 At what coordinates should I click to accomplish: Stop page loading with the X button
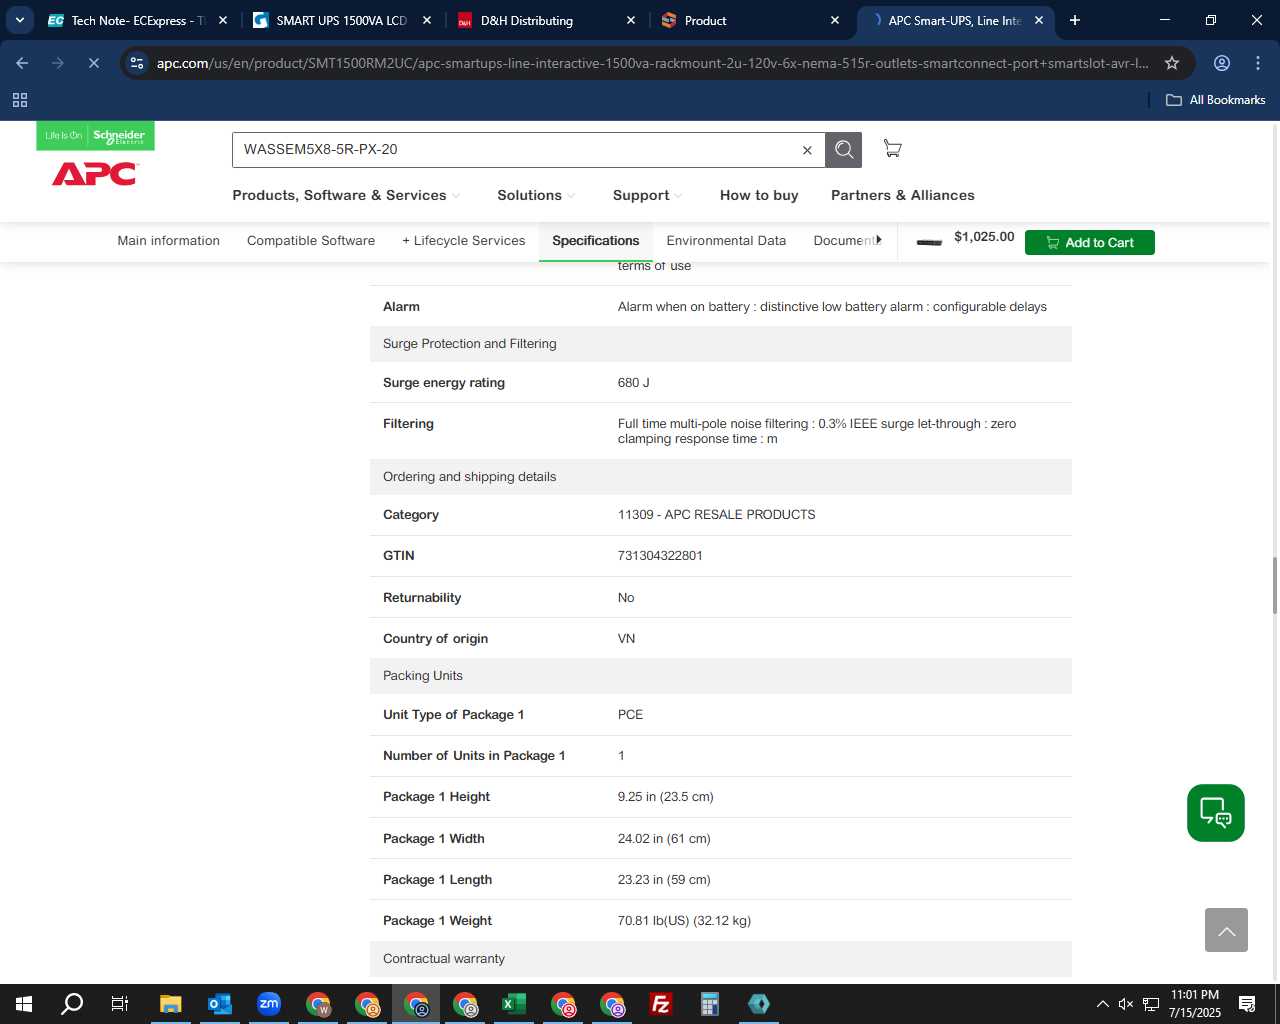(93, 63)
